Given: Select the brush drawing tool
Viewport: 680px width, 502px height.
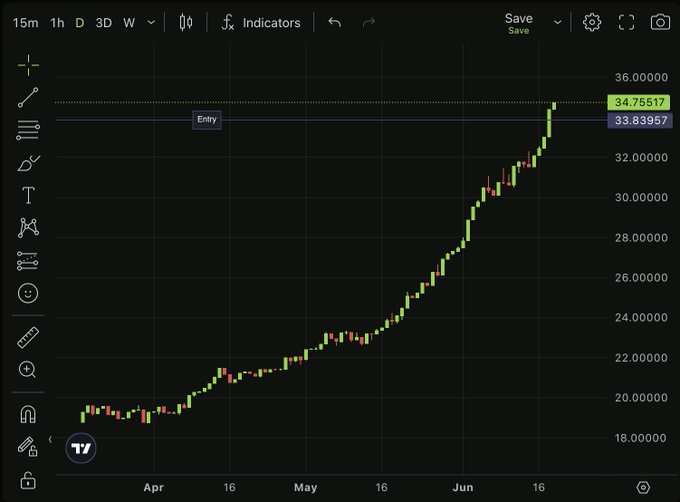Looking at the screenshot, I should pos(28,163).
